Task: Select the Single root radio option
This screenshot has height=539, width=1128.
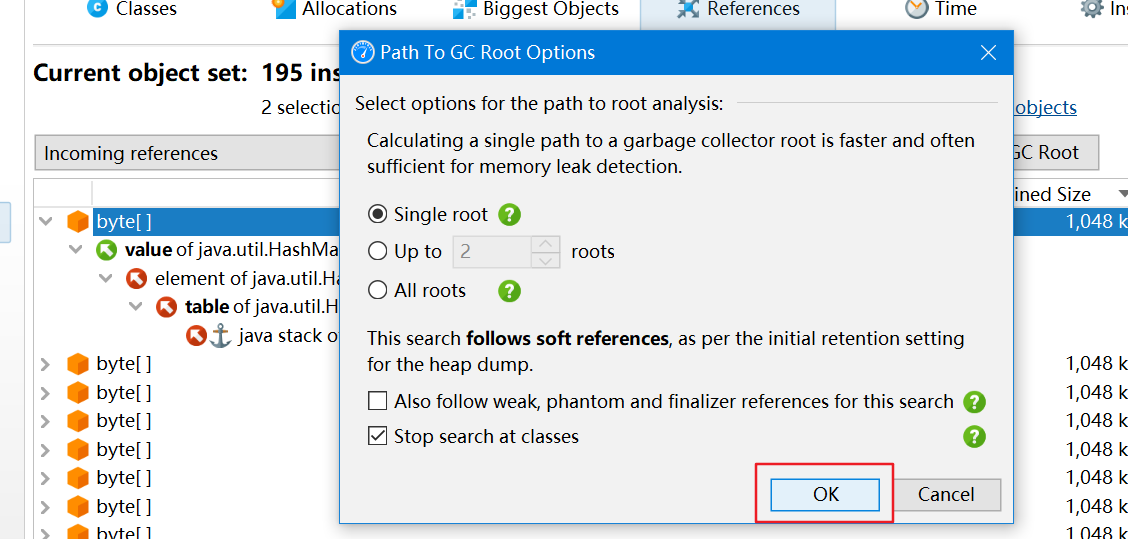Action: [377, 214]
